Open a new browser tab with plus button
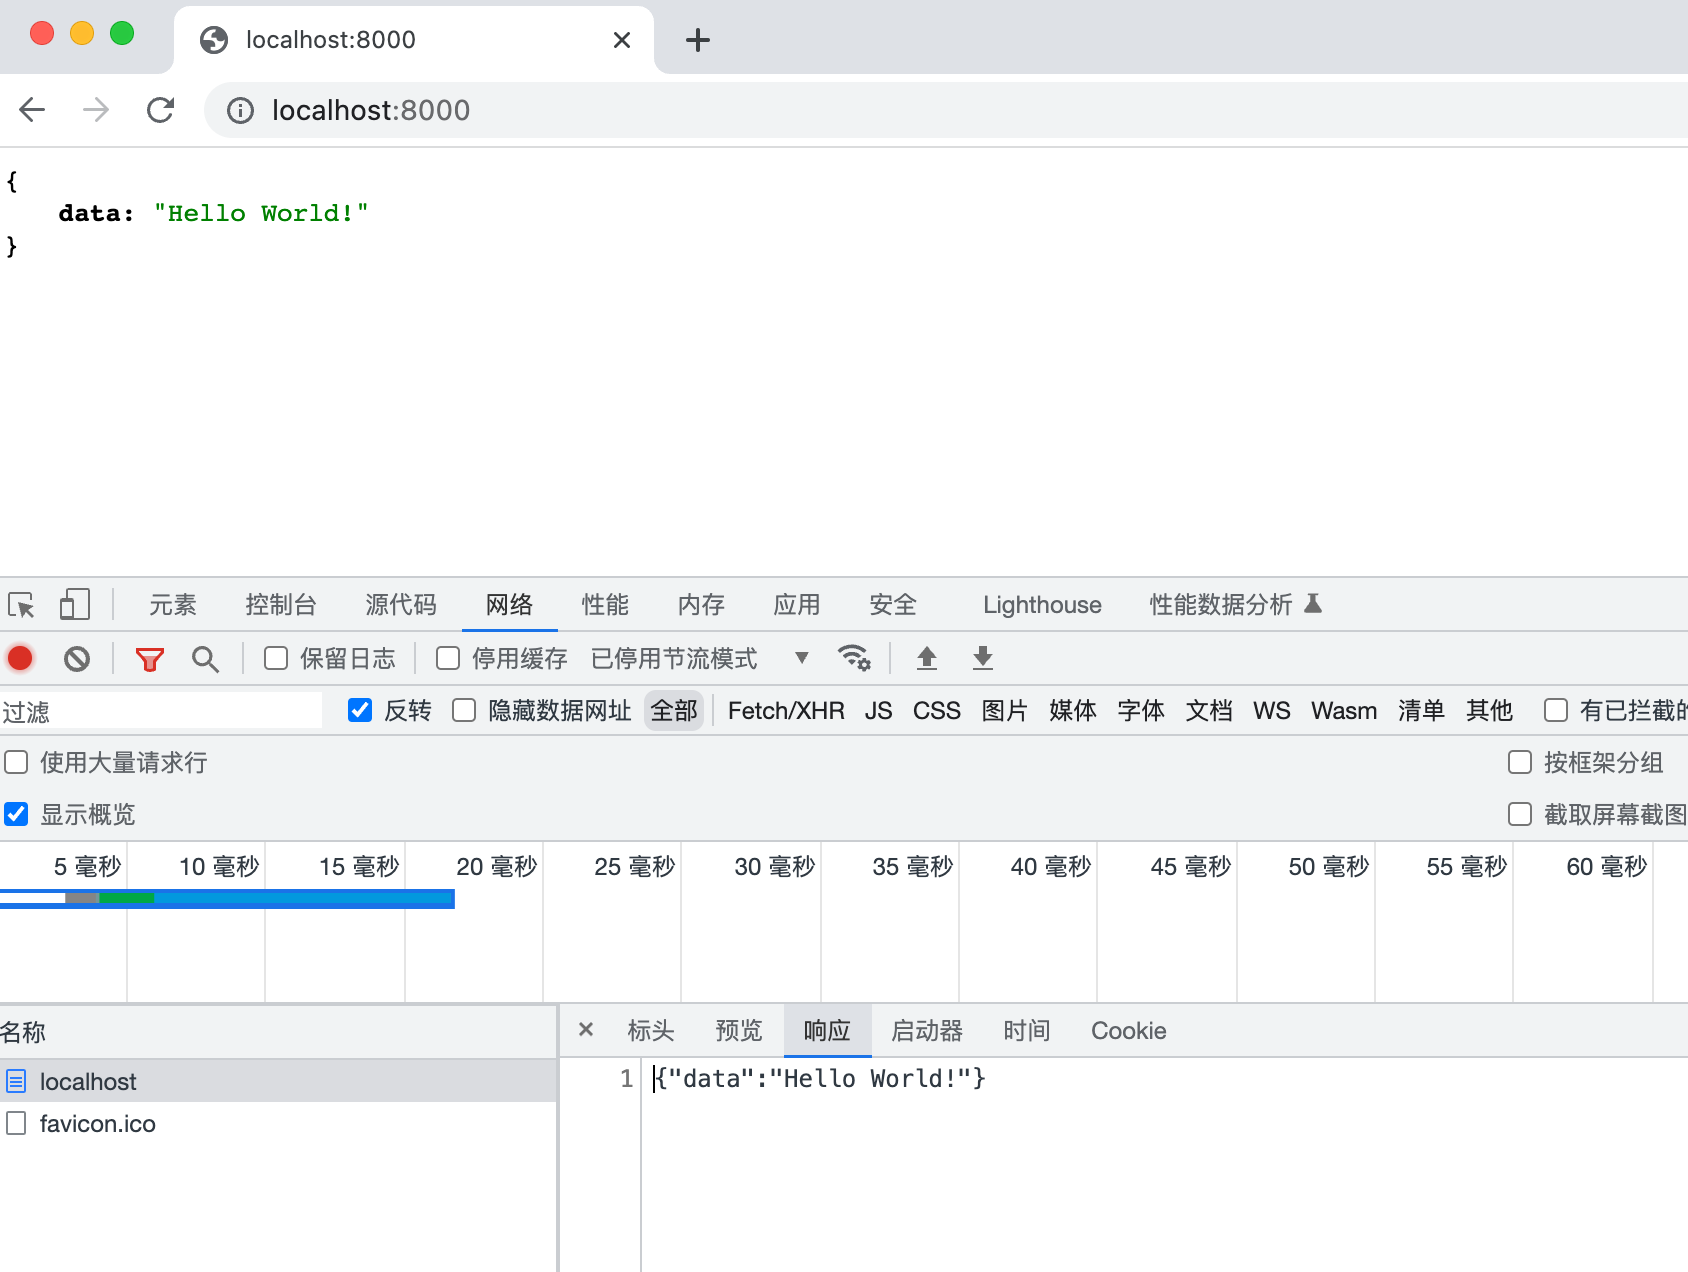Image resolution: width=1688 pixels, height=1272 pixels. [x=698, y=40]
